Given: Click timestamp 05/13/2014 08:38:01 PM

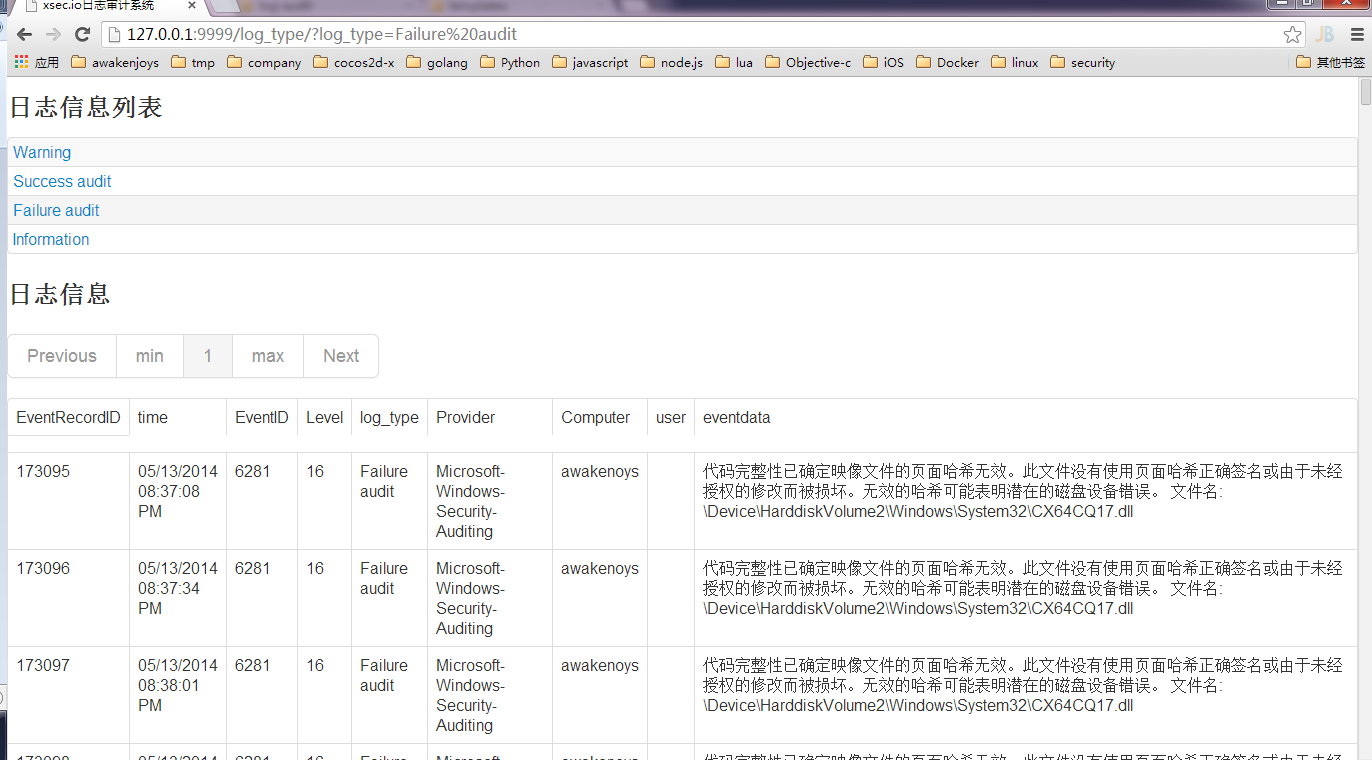Looking at the screenshot, I should pyautogui.click(x=178, y=685).
